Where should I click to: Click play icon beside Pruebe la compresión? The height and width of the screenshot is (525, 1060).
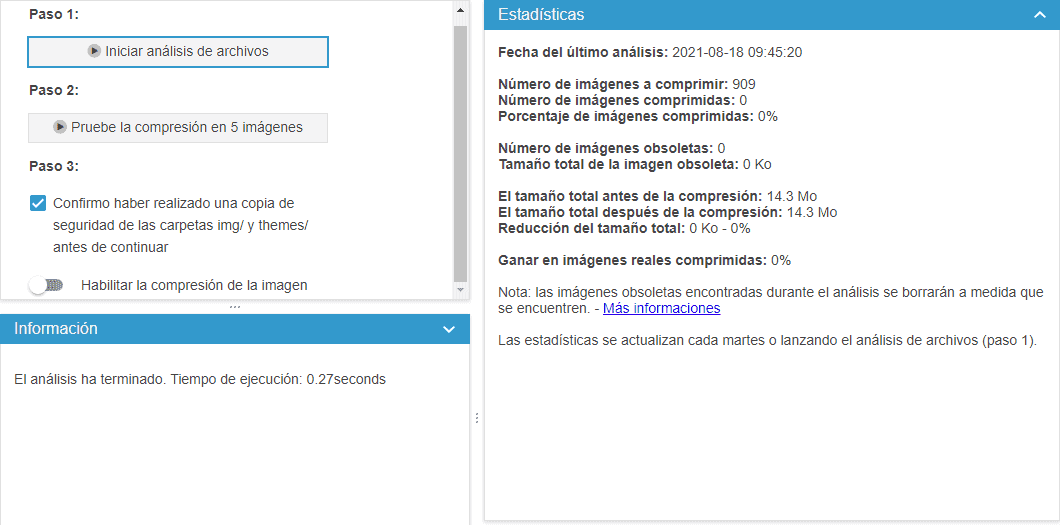[60, 127]
